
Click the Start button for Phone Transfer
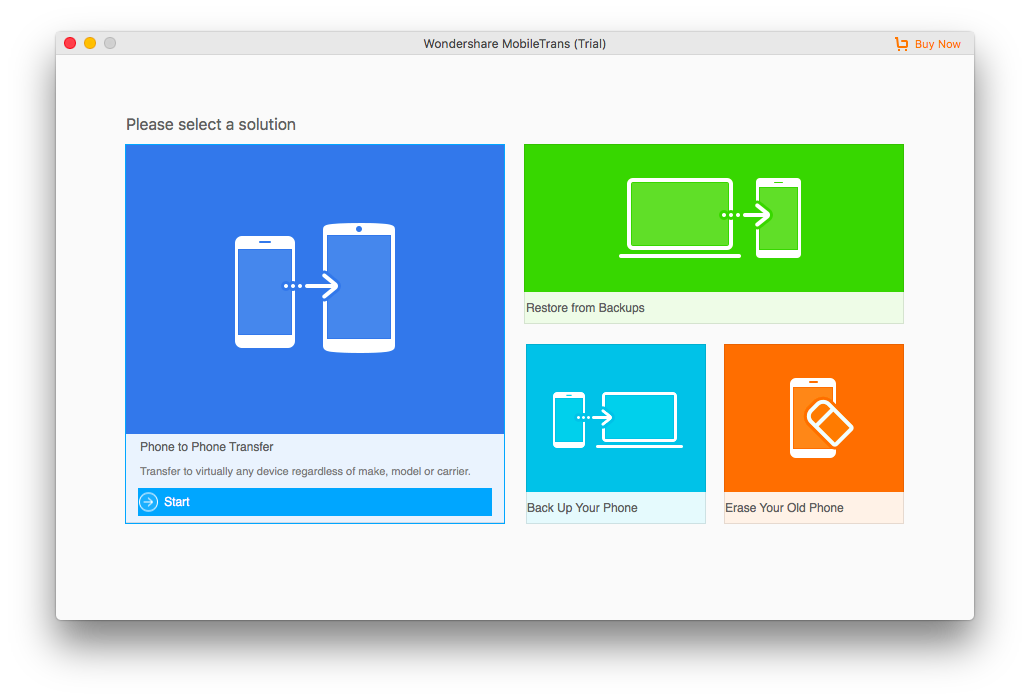point(315,502)
